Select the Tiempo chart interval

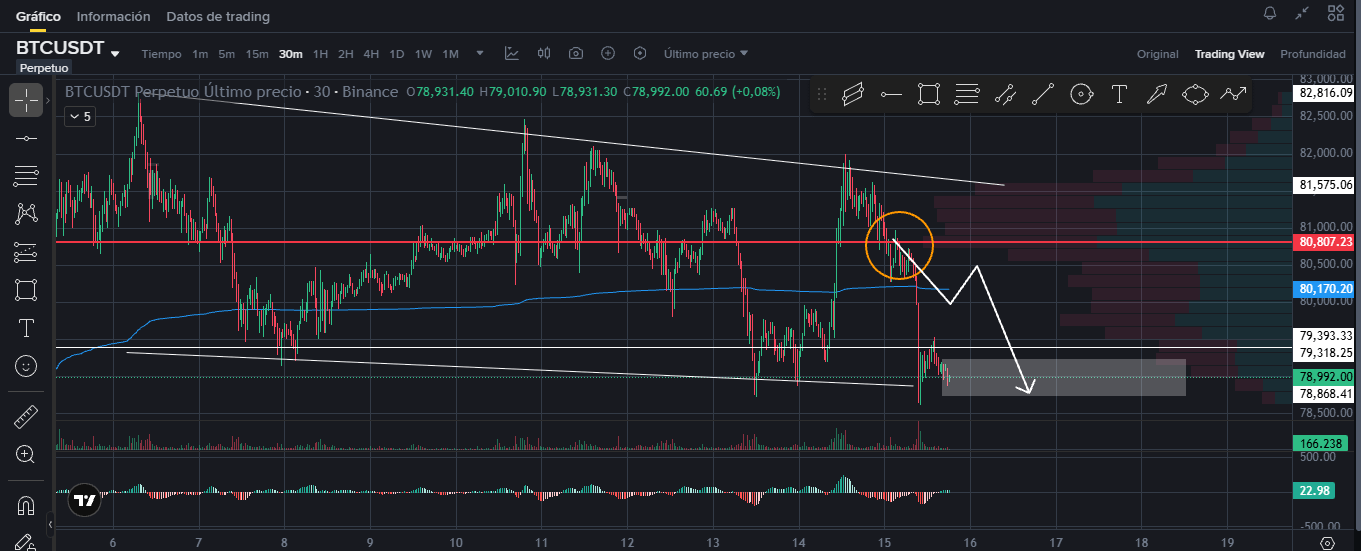pos(161,54)
